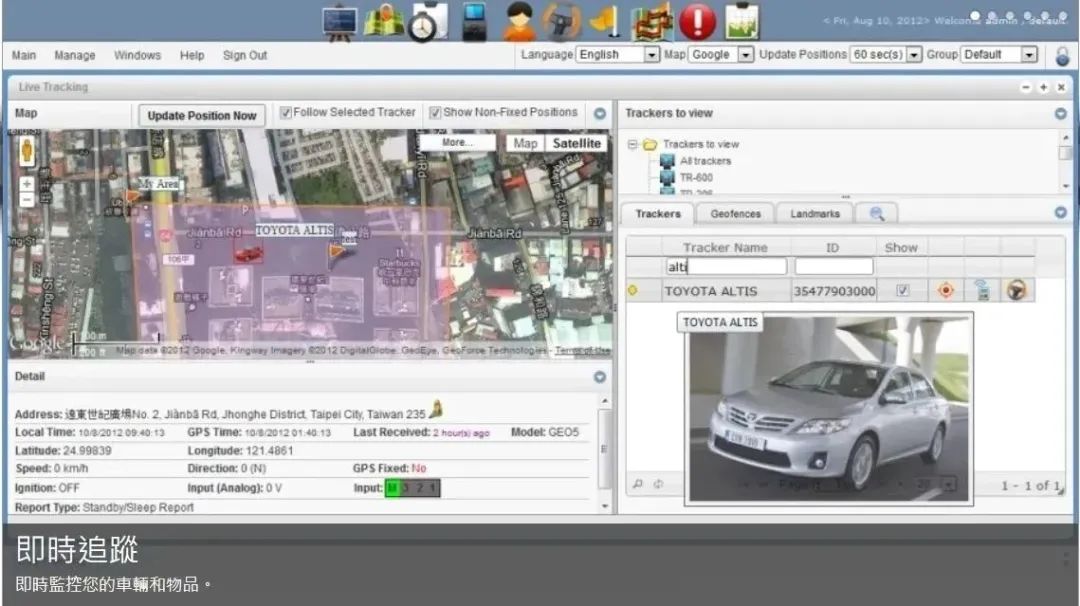Screen dimensions: 1080x606
Task: Click the lock icon beside Group dropdown
Action: 1062,56
